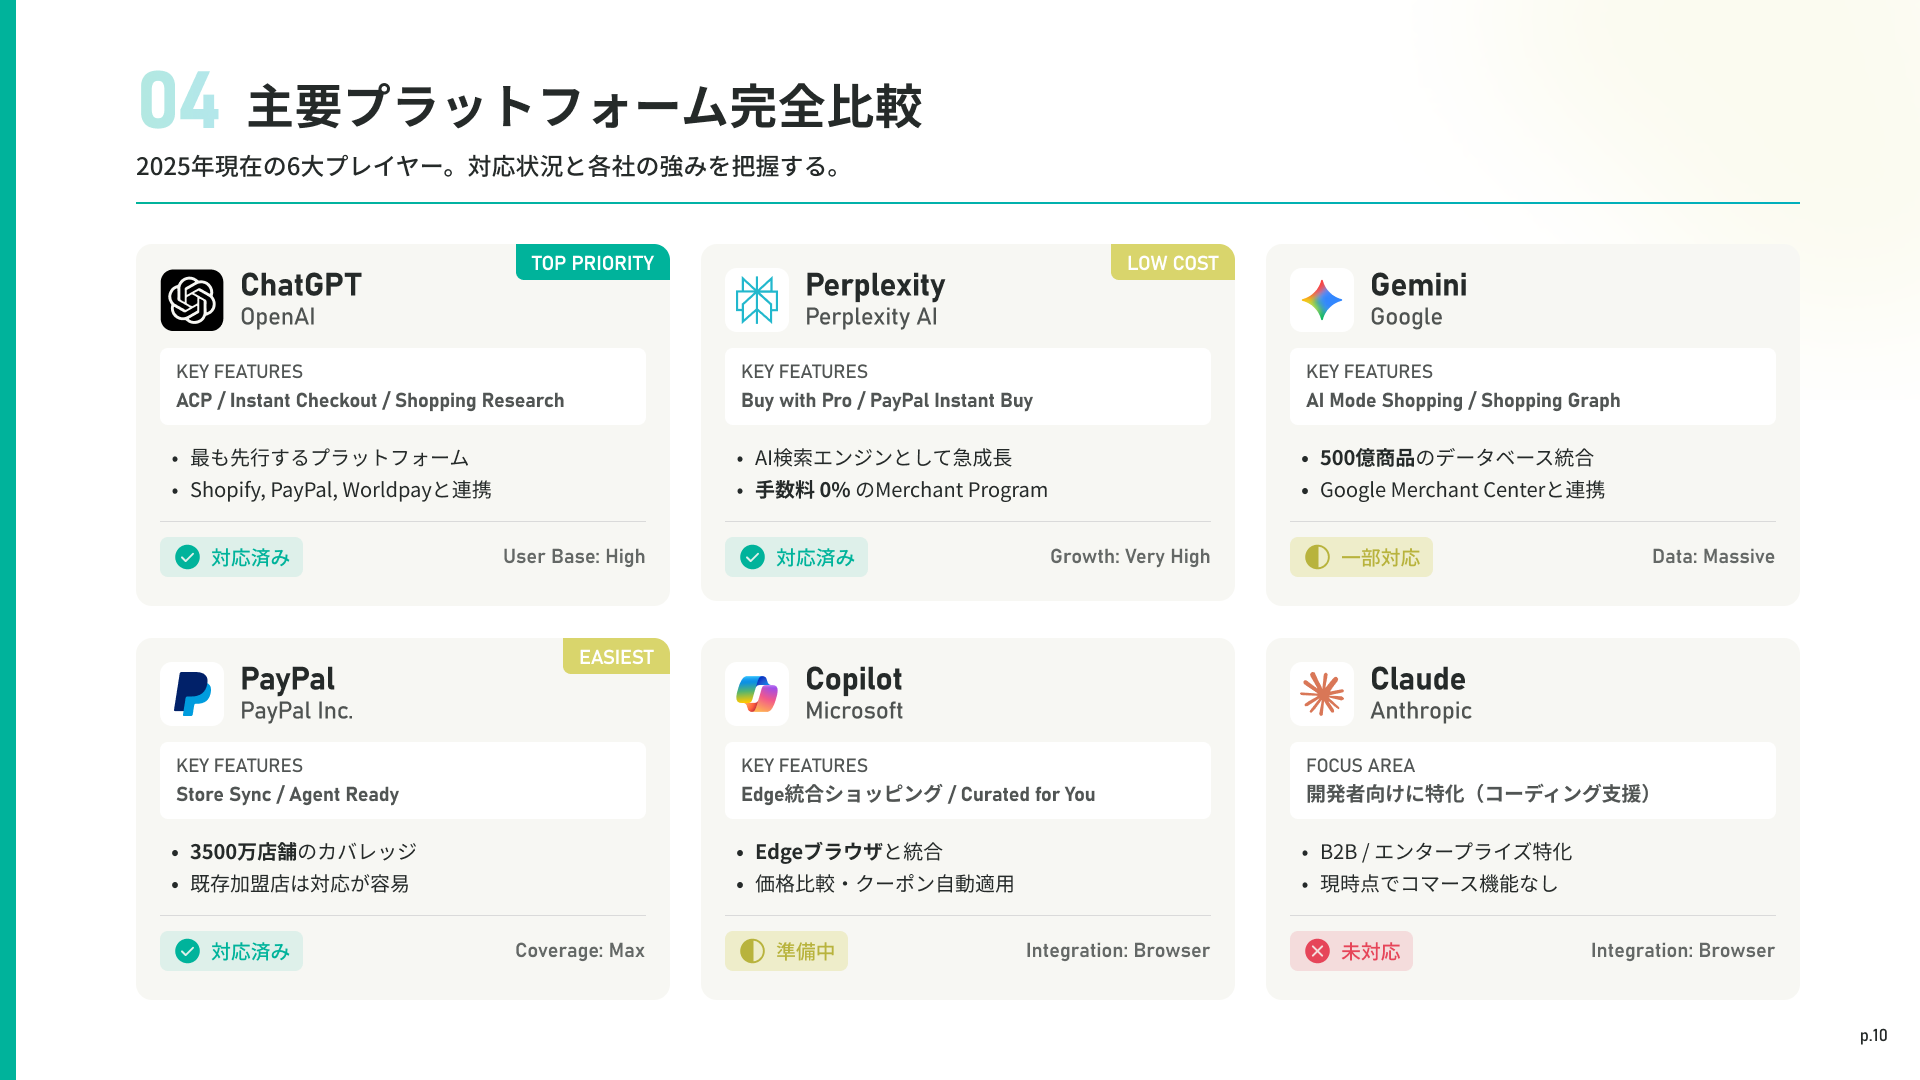Click the 準備中 status badge on Copilot card
The image size is (1920, 1080).
[x=787, y=951]
